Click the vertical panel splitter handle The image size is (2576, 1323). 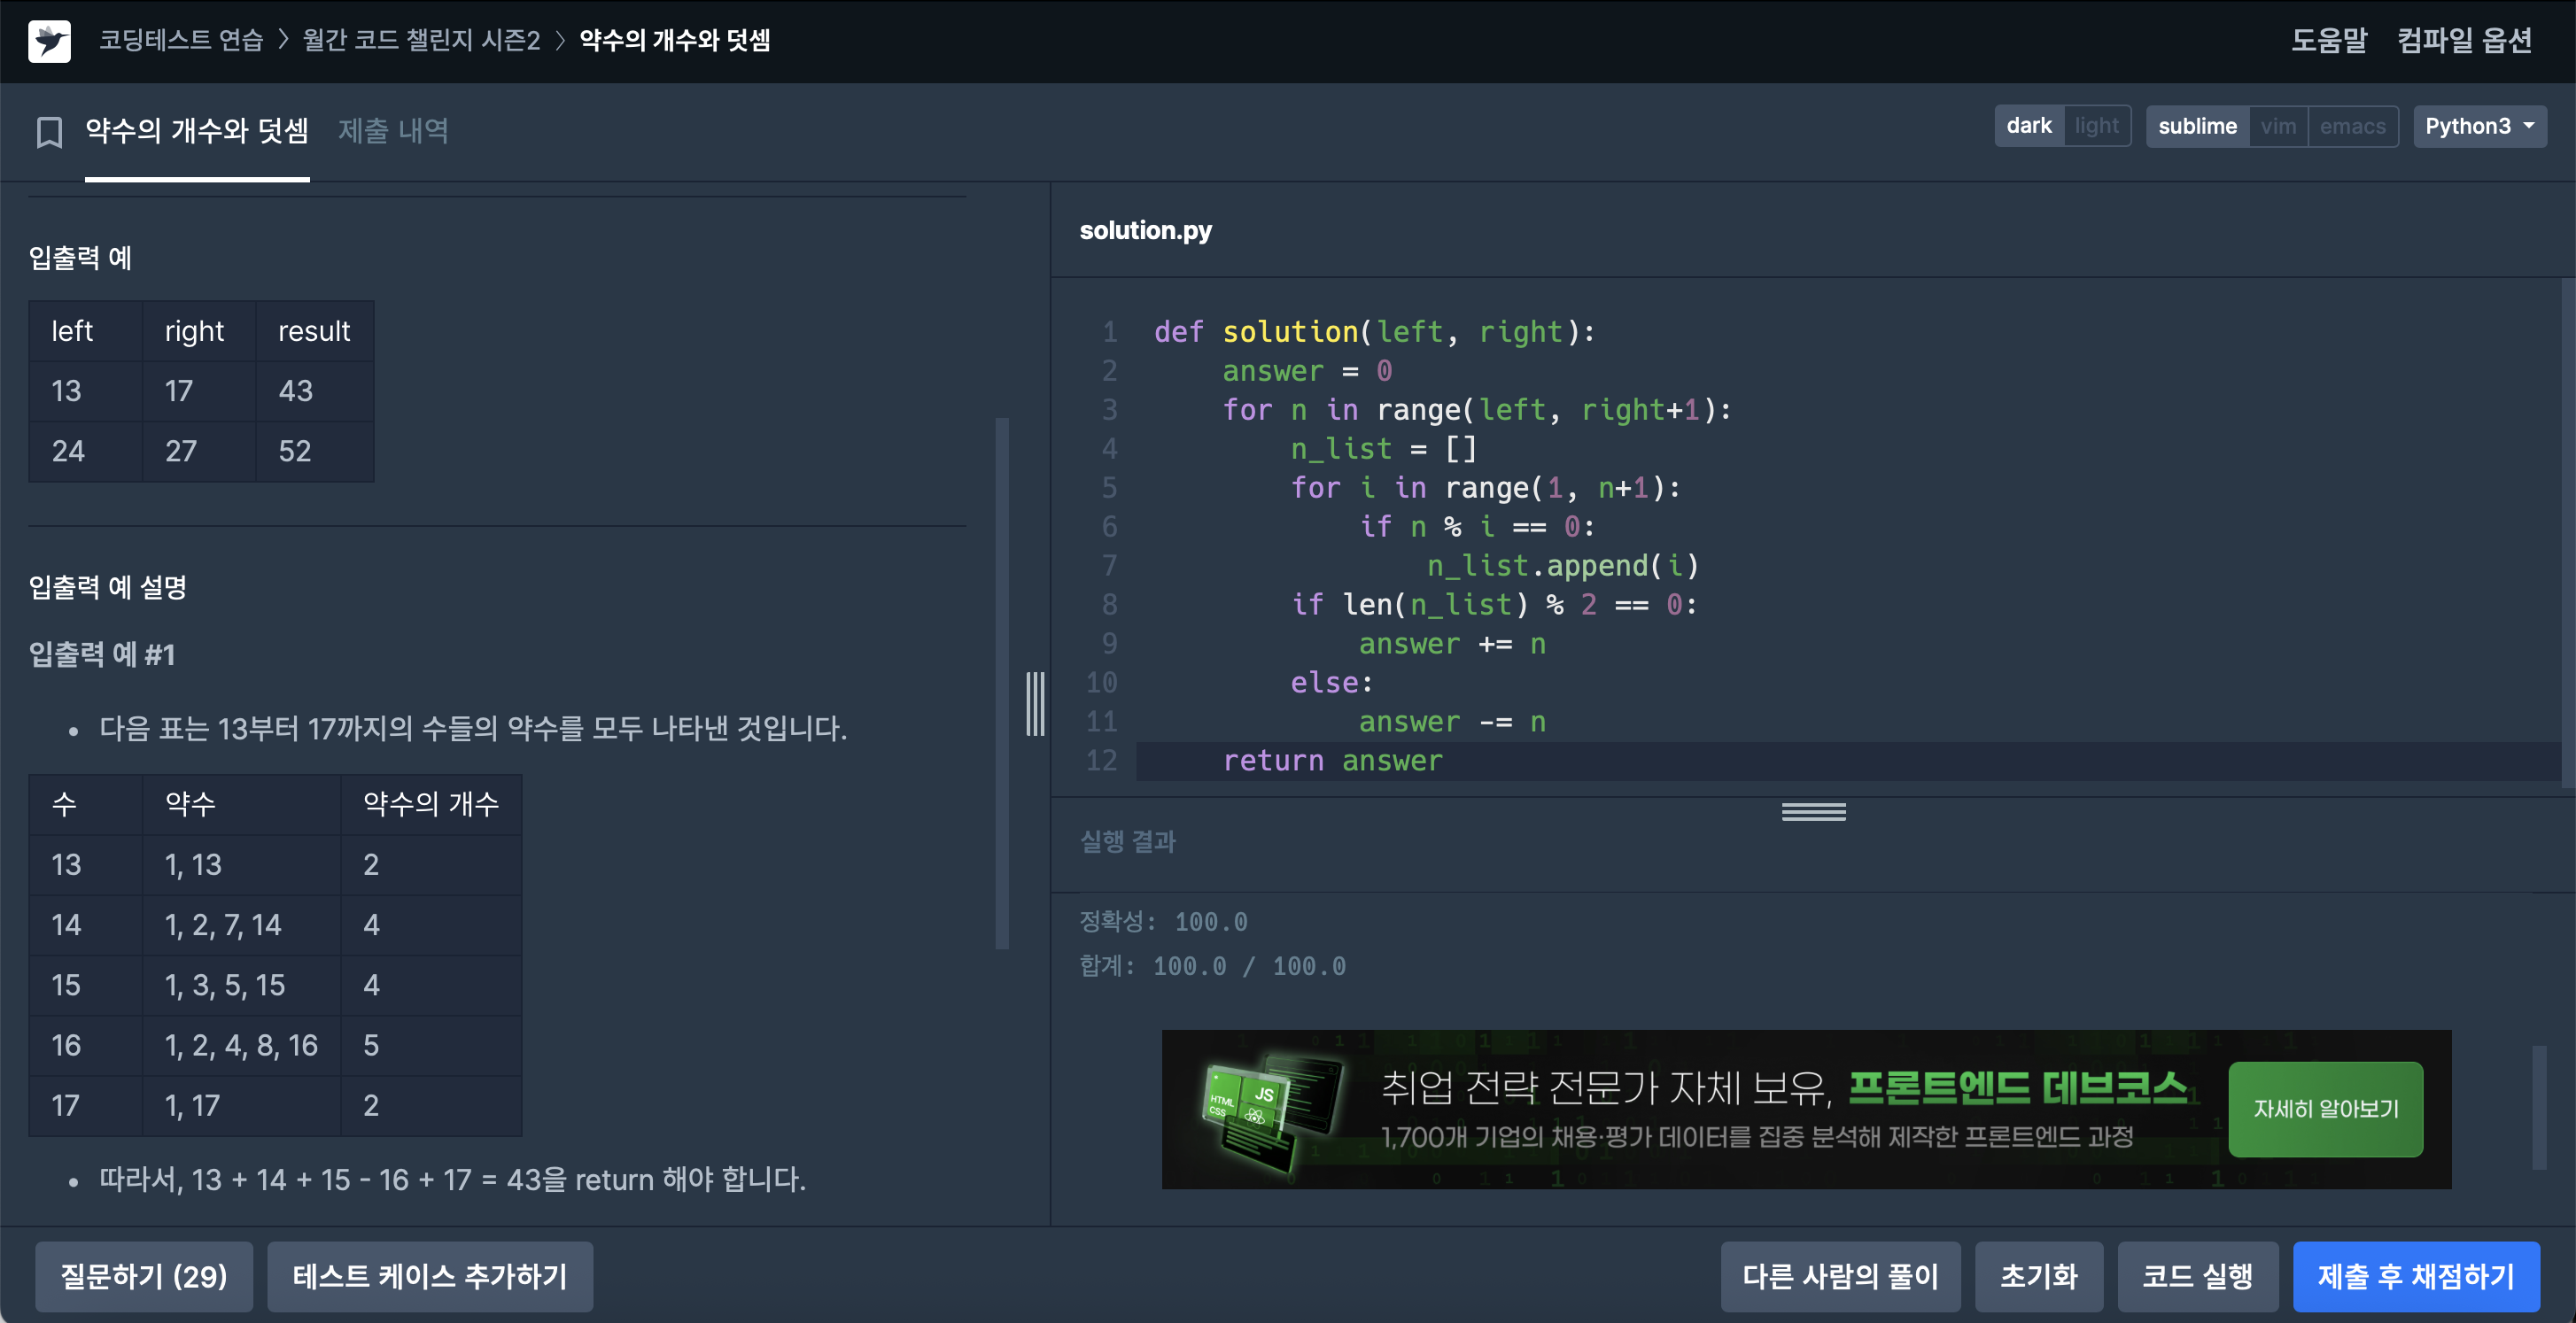[x=1035, y=704]
